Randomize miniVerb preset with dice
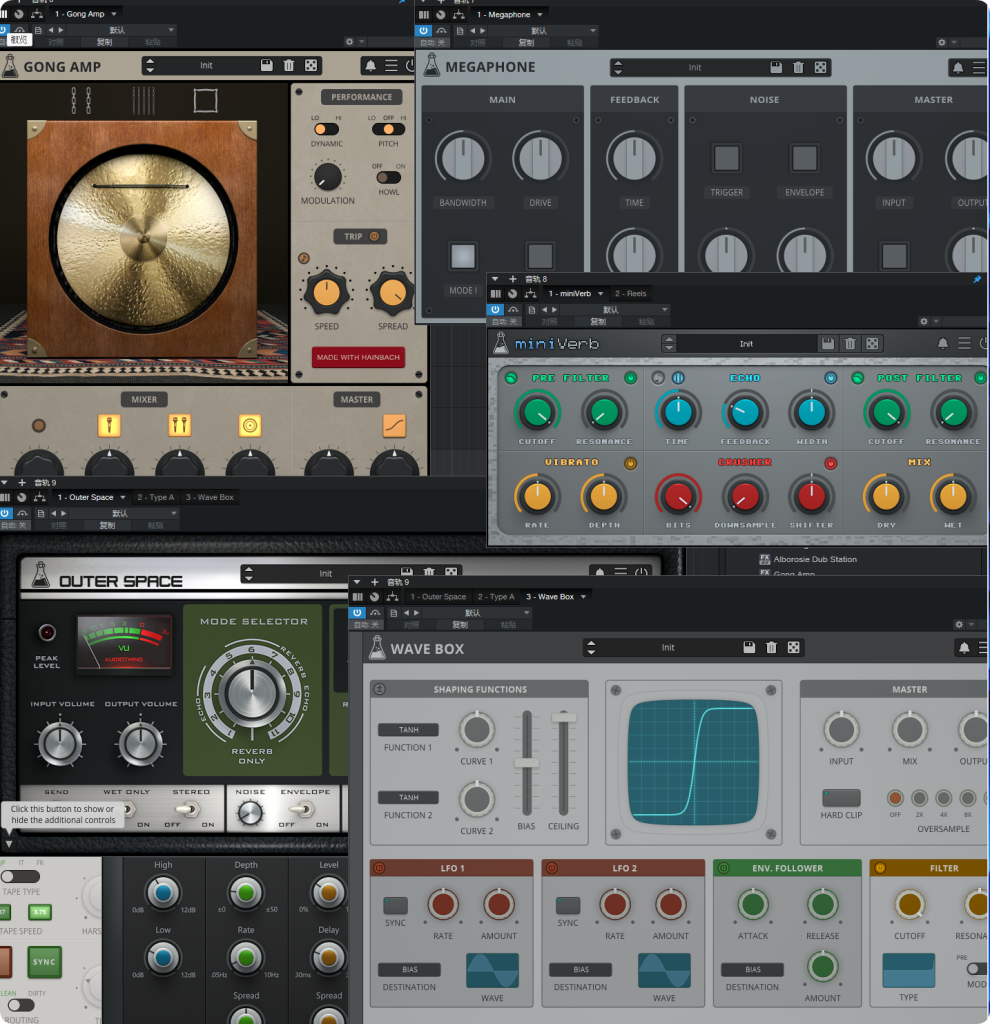The width and height of the screenshot is (990, 1024). (872, 344)
